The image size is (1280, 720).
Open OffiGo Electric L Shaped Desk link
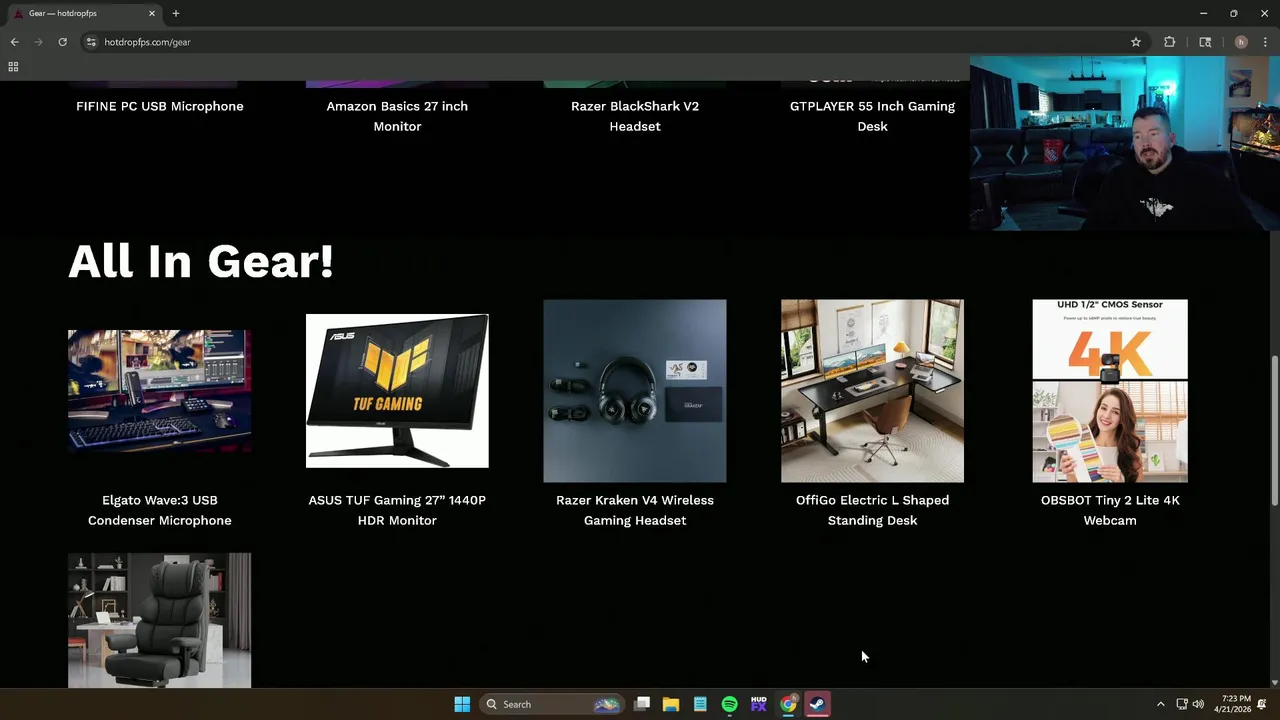(872, 510)
